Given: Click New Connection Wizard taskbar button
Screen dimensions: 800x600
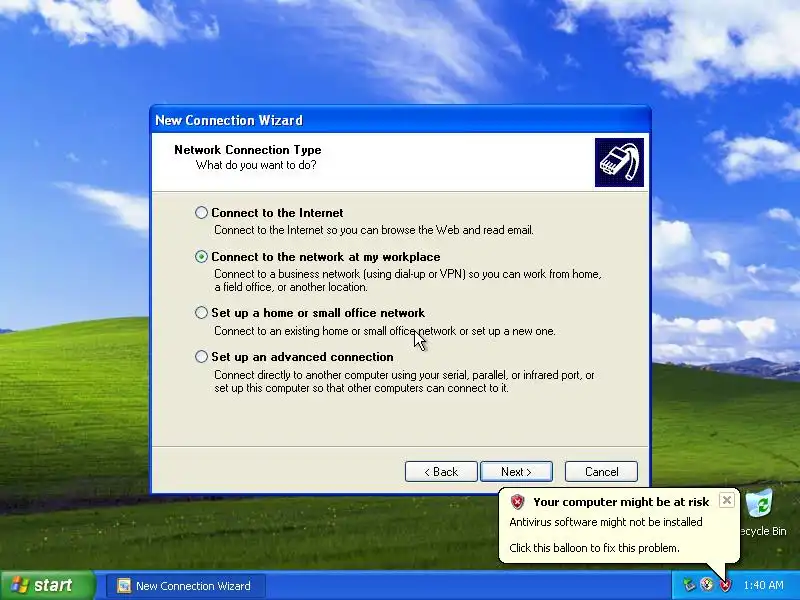Looking at the screenshot, I should coord(186,585).
